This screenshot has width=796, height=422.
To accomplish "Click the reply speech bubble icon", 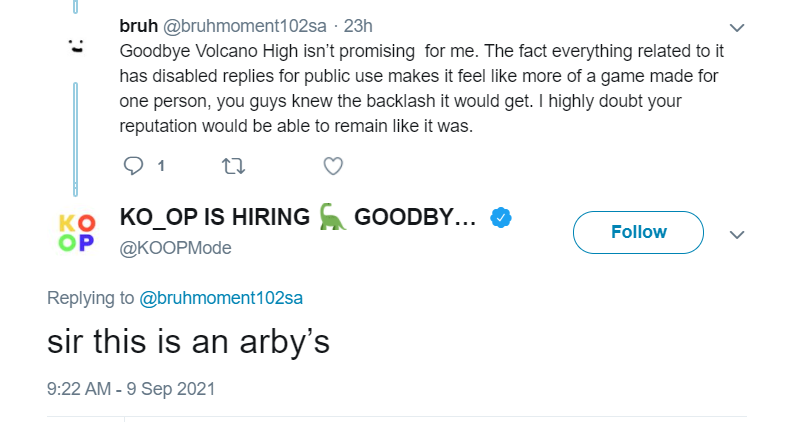I will coord(134,166).
